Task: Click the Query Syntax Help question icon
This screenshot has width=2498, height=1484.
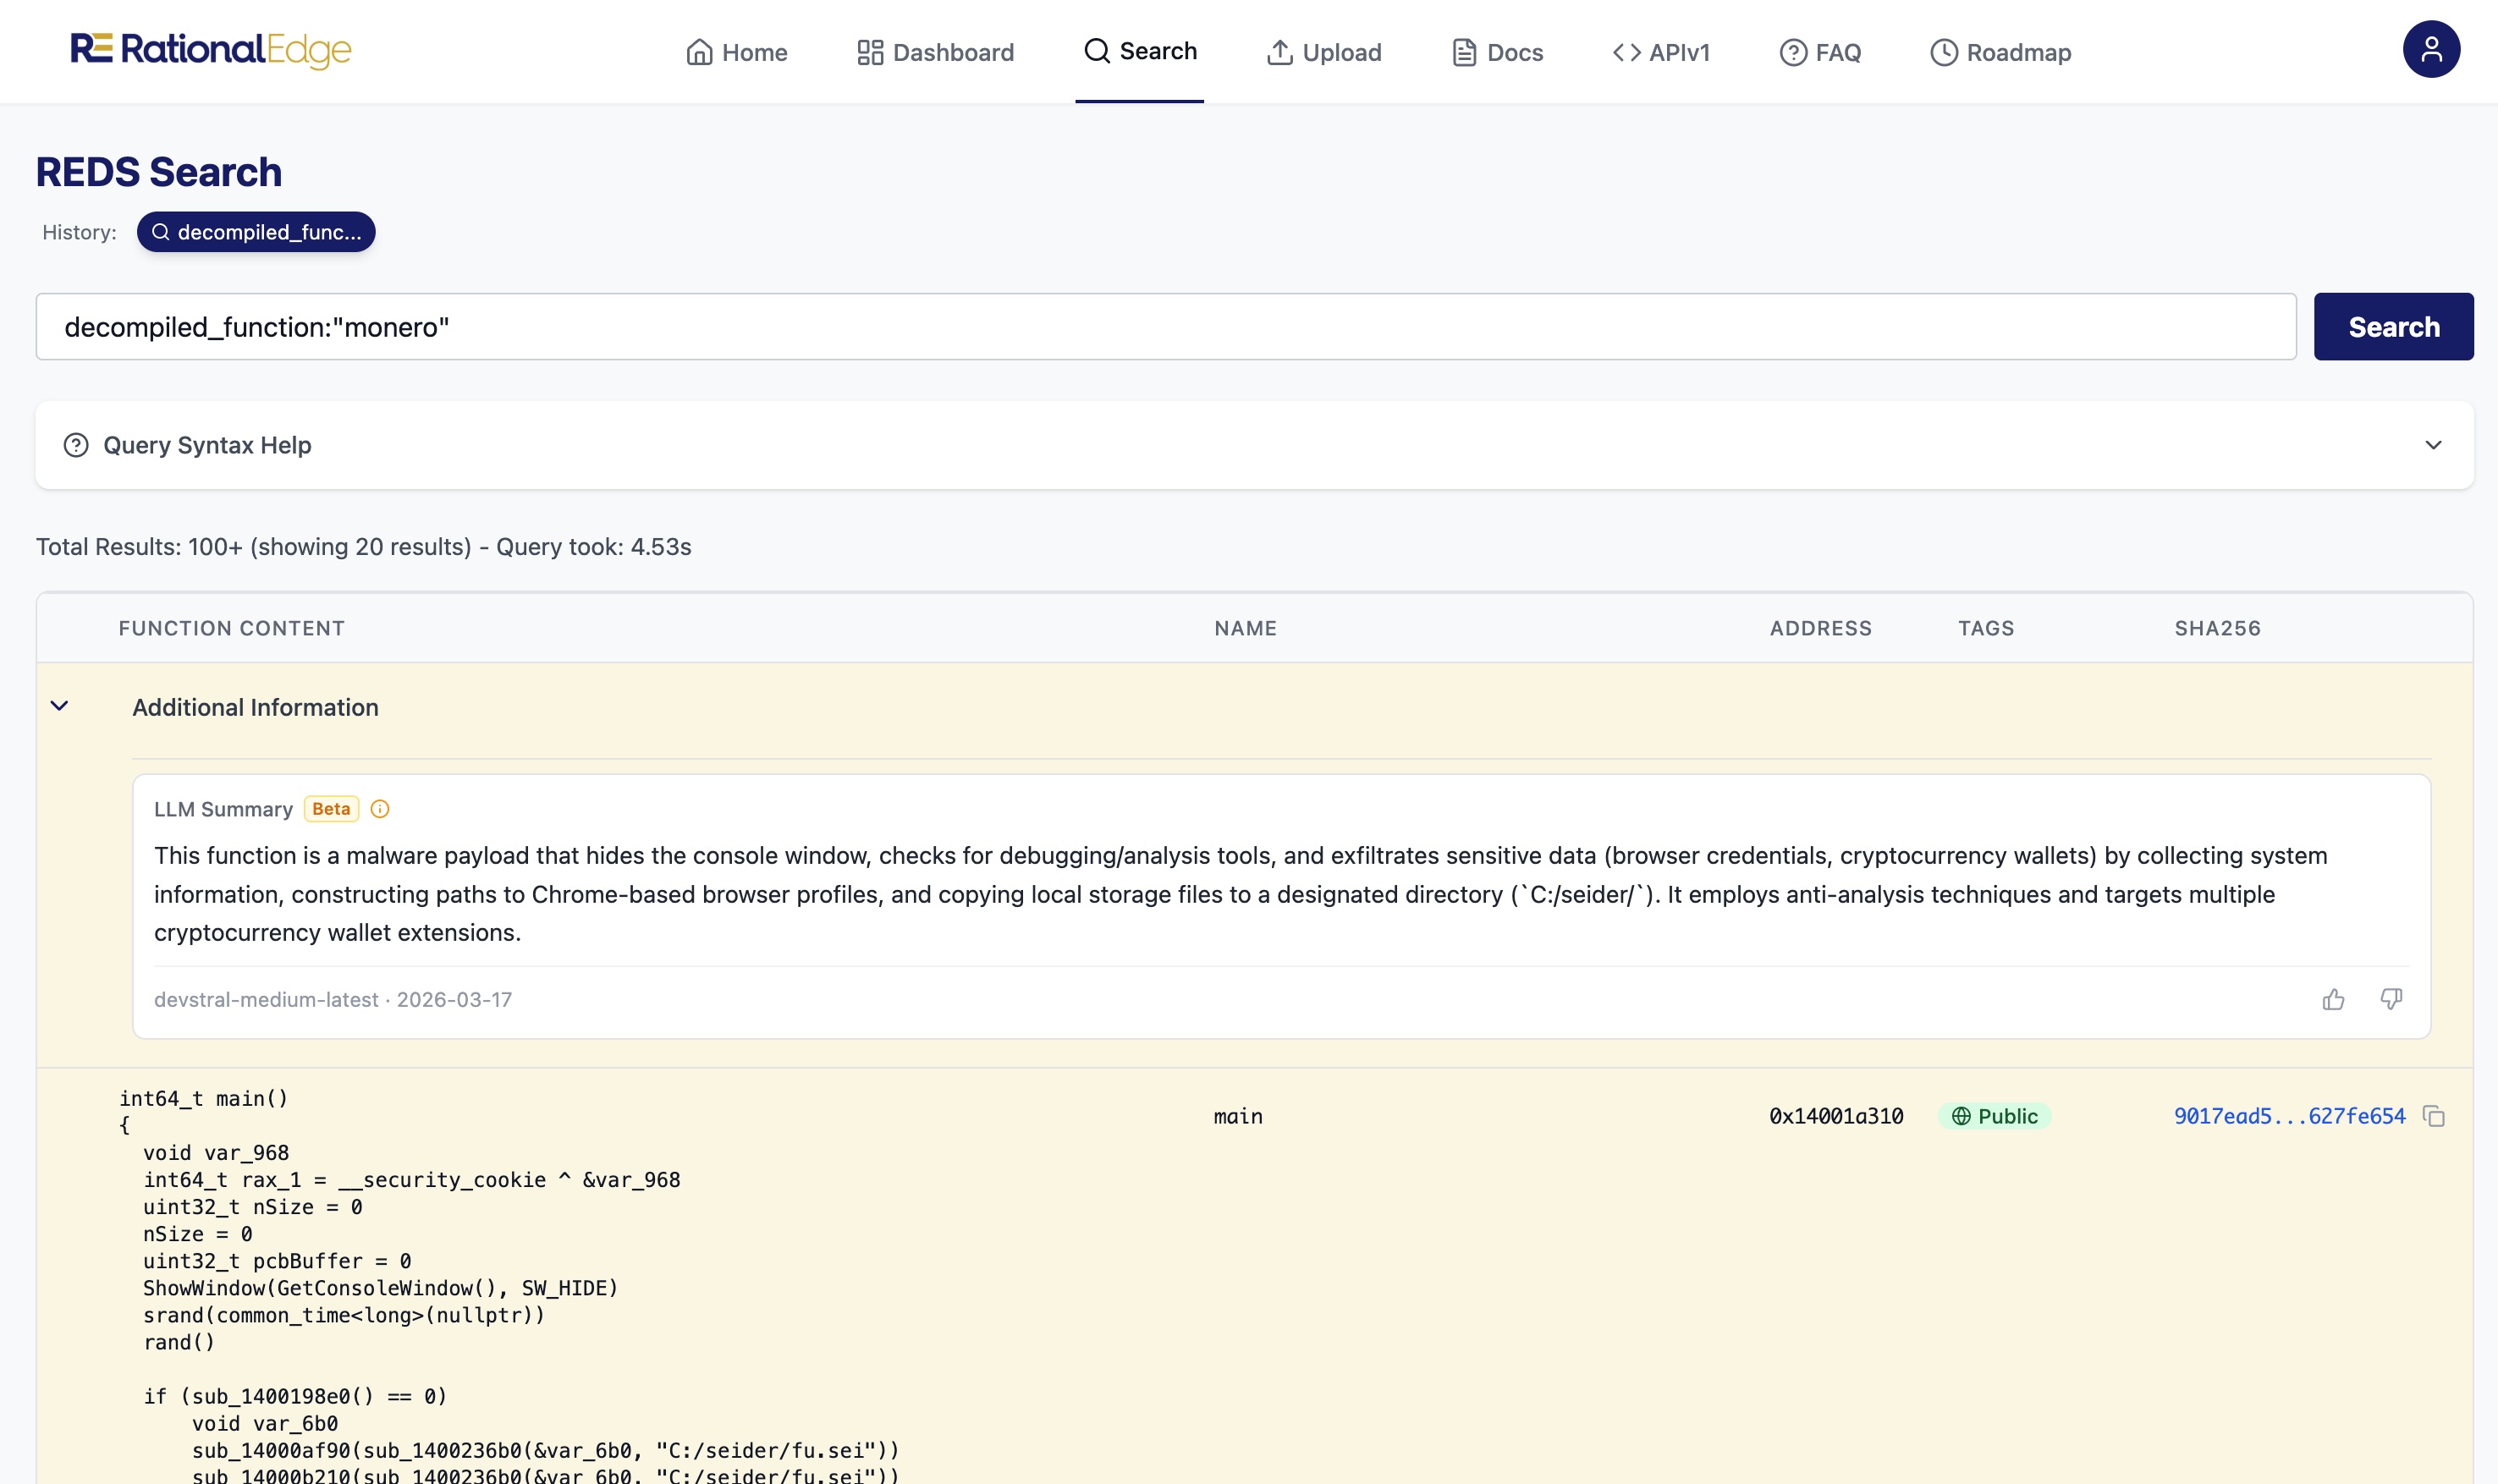Action: coord(76,445)
